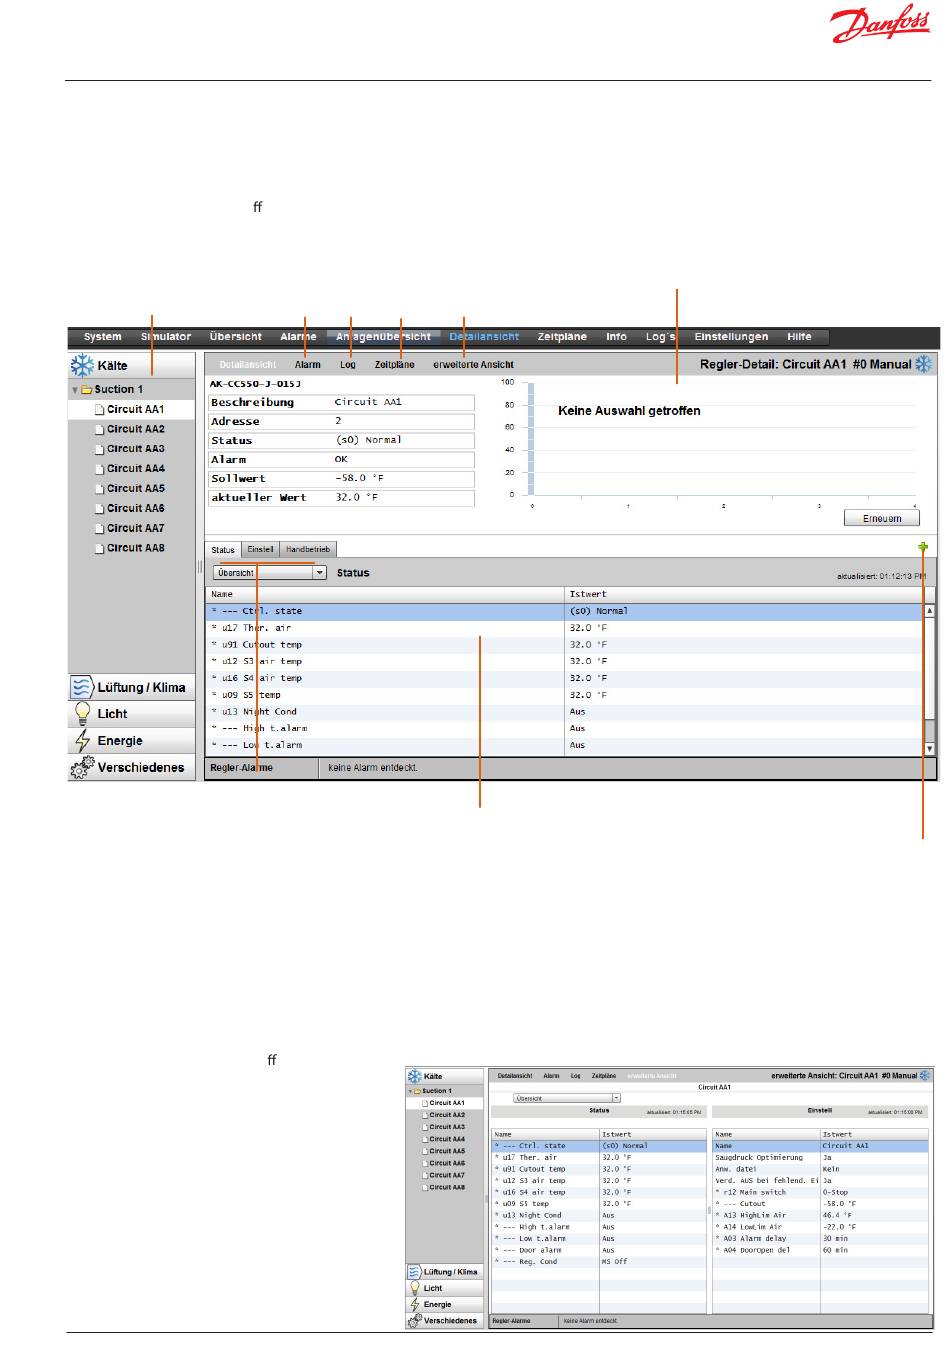Click 'Istwert' column header in main status table

[x=745, y=594]
